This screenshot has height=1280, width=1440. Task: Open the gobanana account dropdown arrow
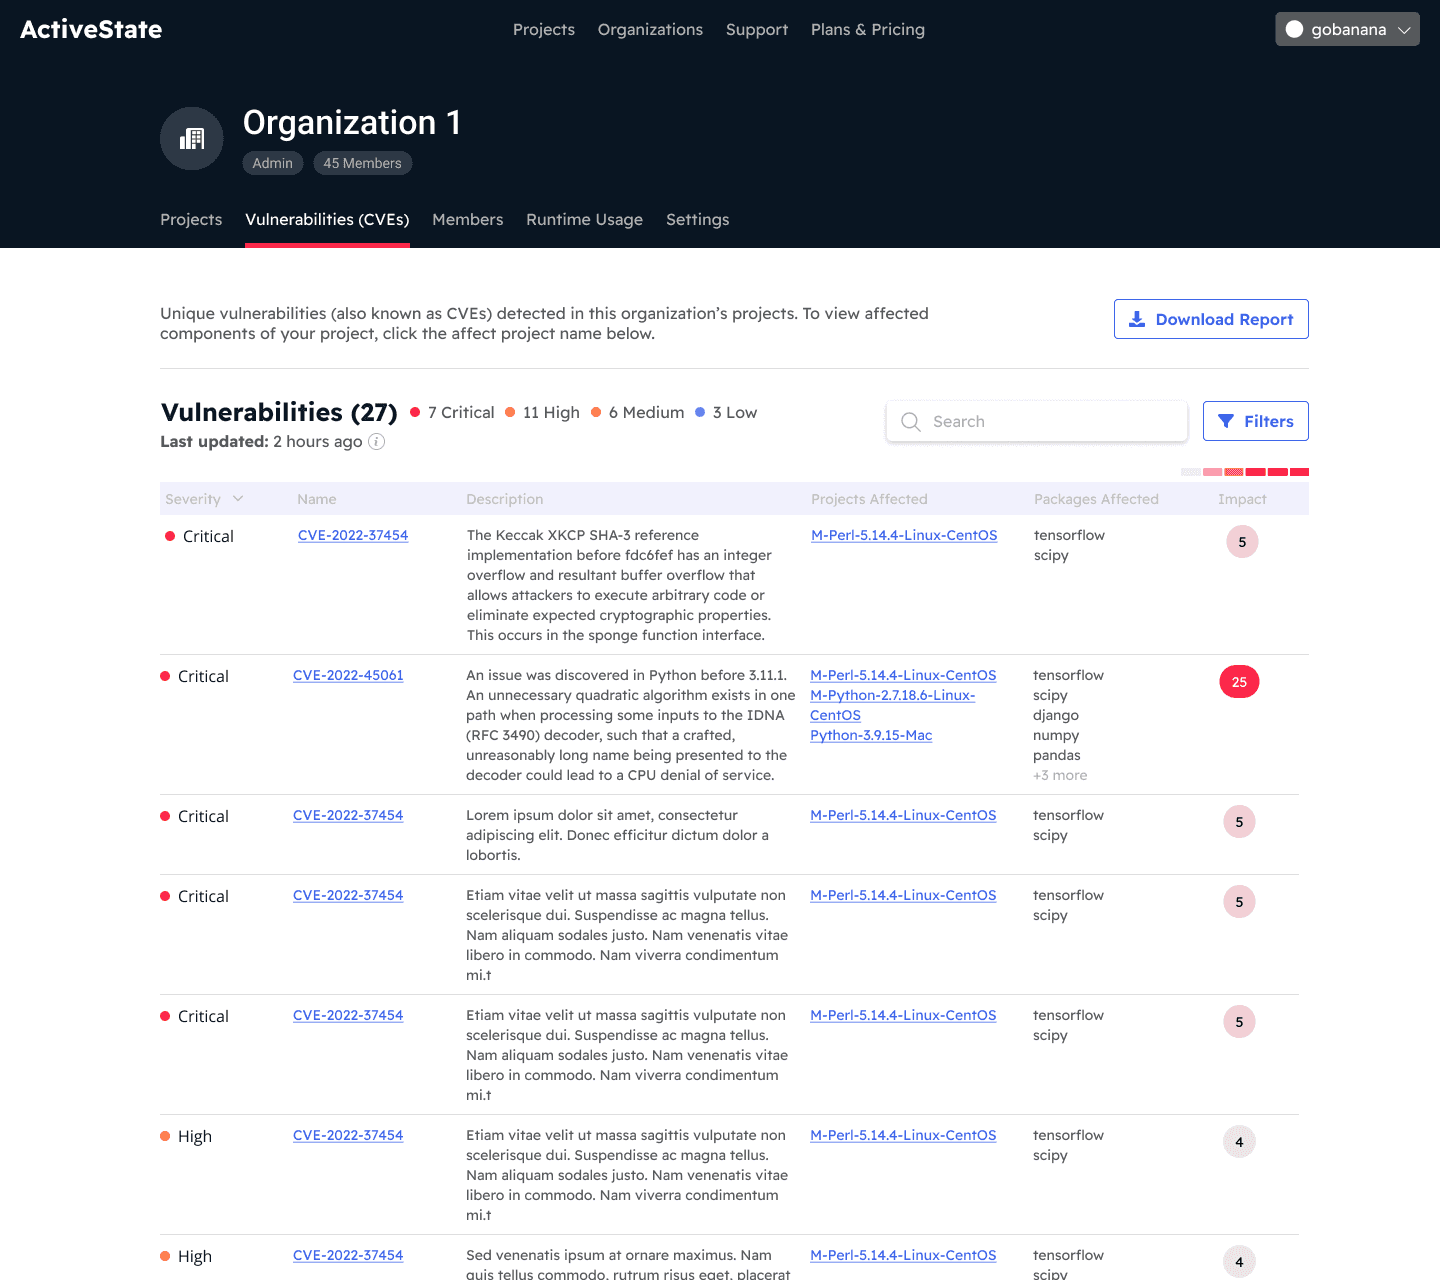click(1404, 30)
